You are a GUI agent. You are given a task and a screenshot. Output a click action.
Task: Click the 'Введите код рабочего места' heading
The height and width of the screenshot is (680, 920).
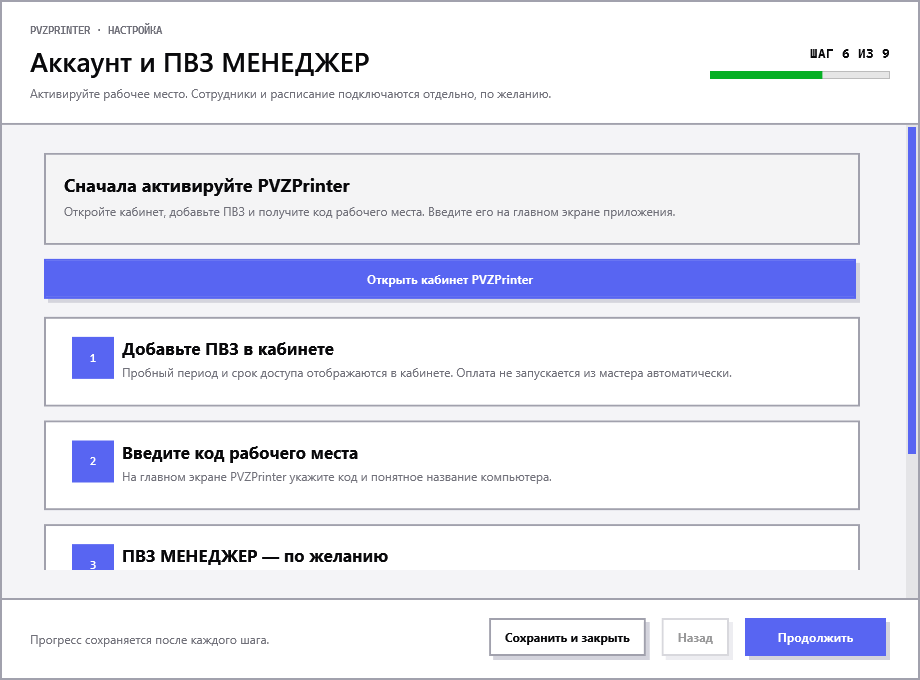pyautogui.click(x=240, y=453)
